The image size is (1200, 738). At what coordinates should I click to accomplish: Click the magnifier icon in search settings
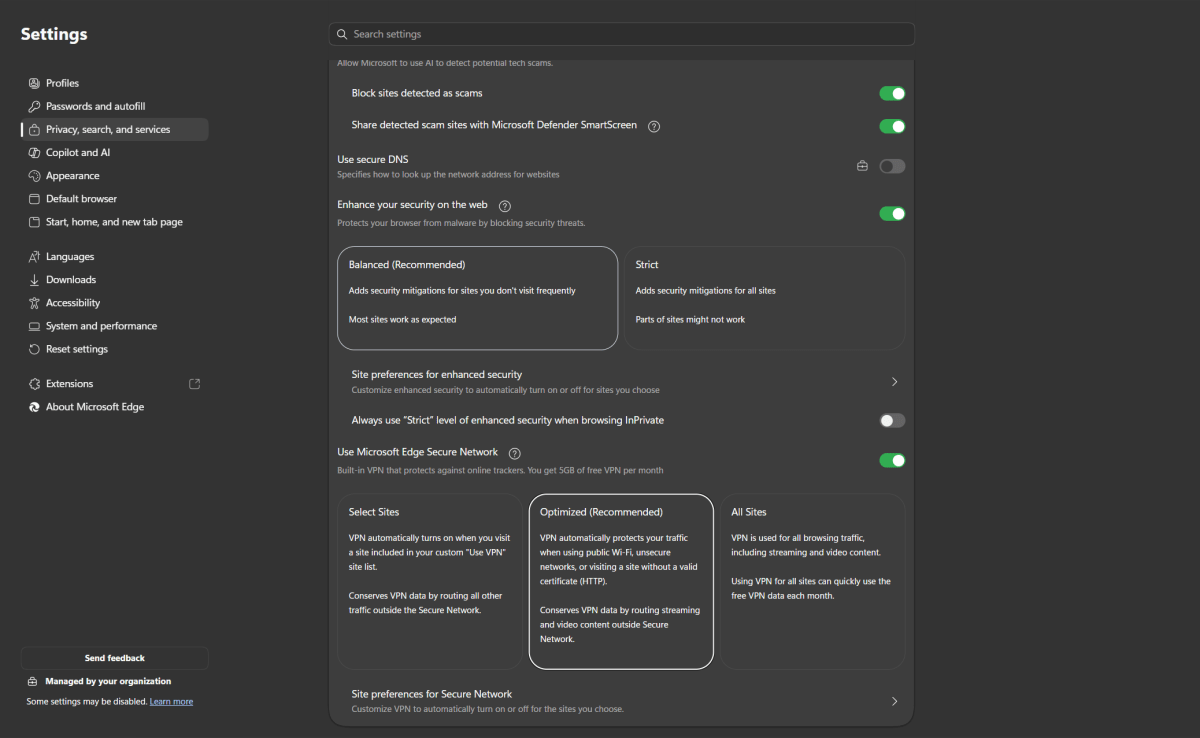pyautogui.click(x=342, y=34)
